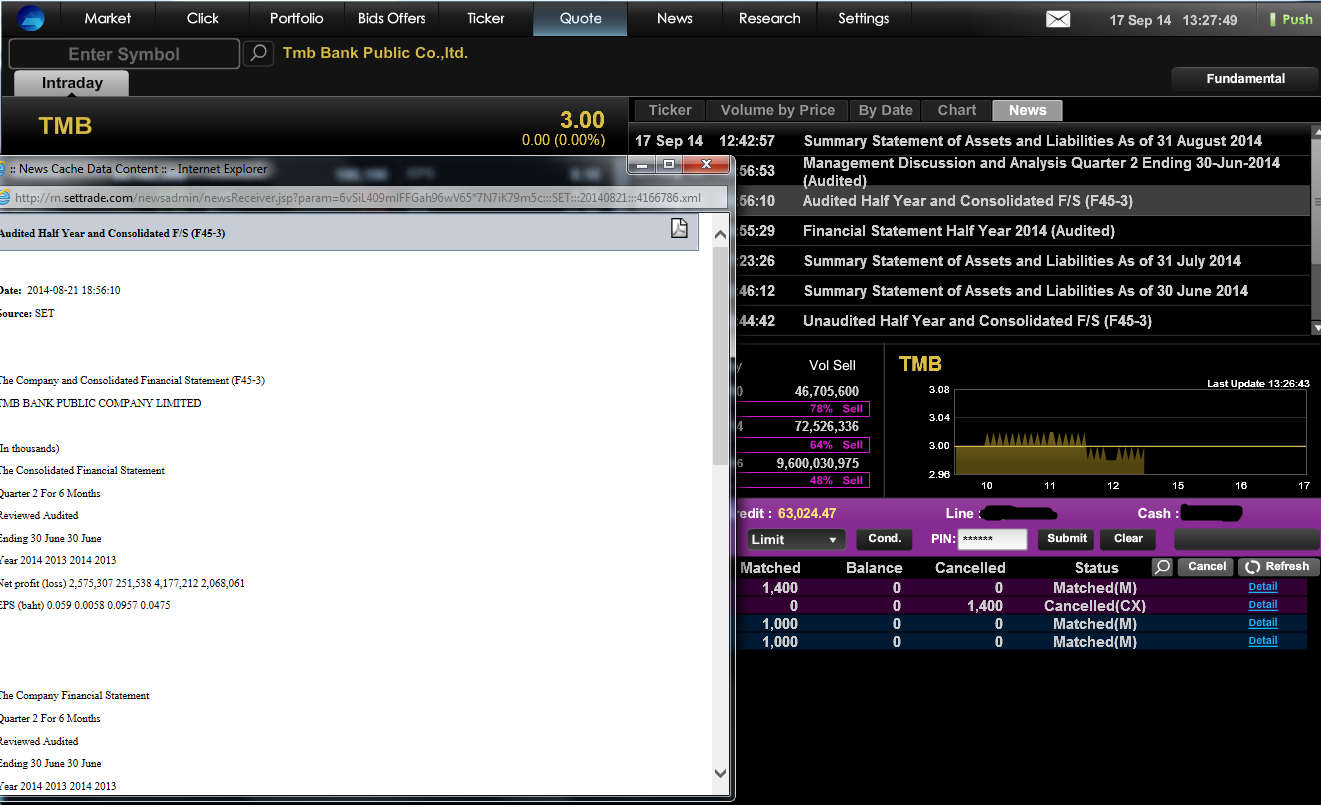
Task: Open the mail envelope icon
Action: click(1058, 19)
